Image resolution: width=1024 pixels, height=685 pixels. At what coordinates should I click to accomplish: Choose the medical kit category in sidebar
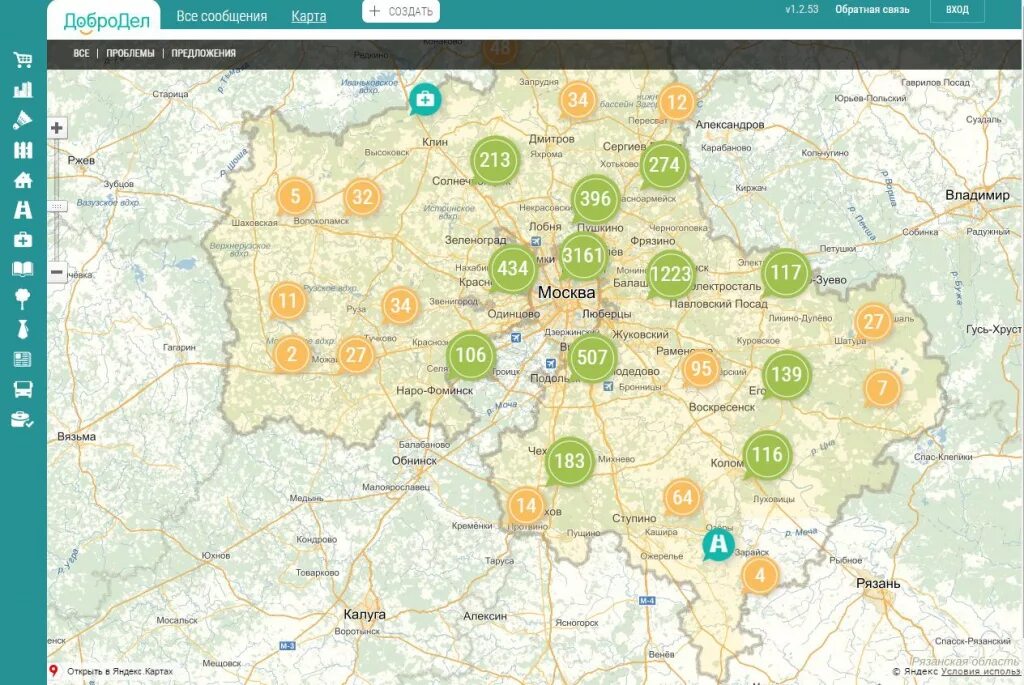pyautogui.click(x=23, y=240)
